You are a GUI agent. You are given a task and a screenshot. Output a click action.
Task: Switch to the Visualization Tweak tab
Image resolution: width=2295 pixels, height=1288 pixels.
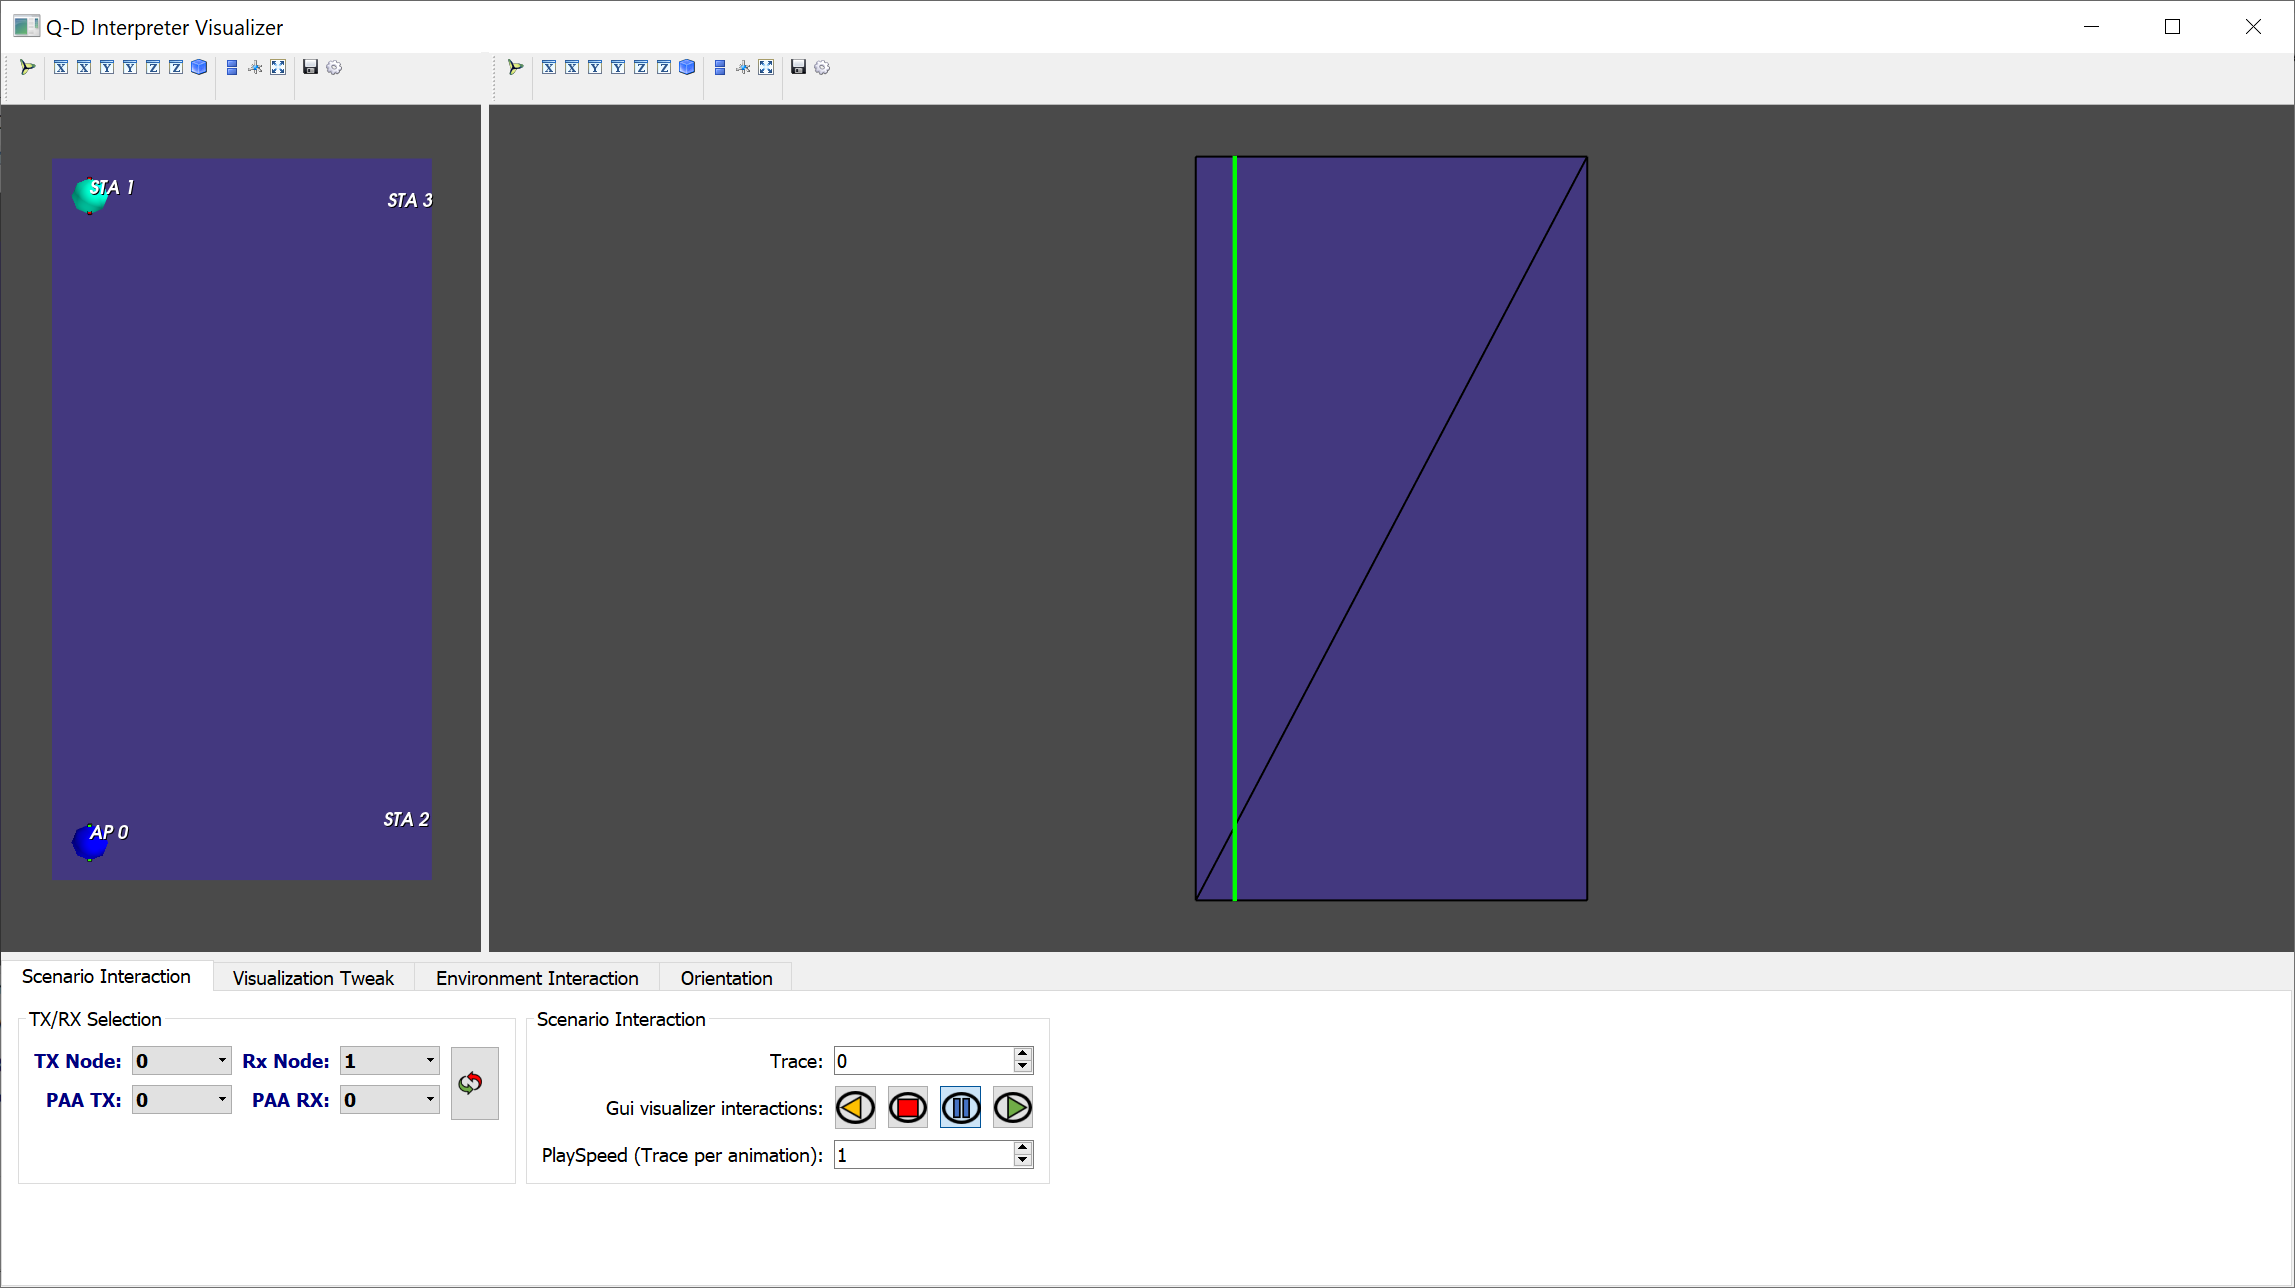point(313,978)
